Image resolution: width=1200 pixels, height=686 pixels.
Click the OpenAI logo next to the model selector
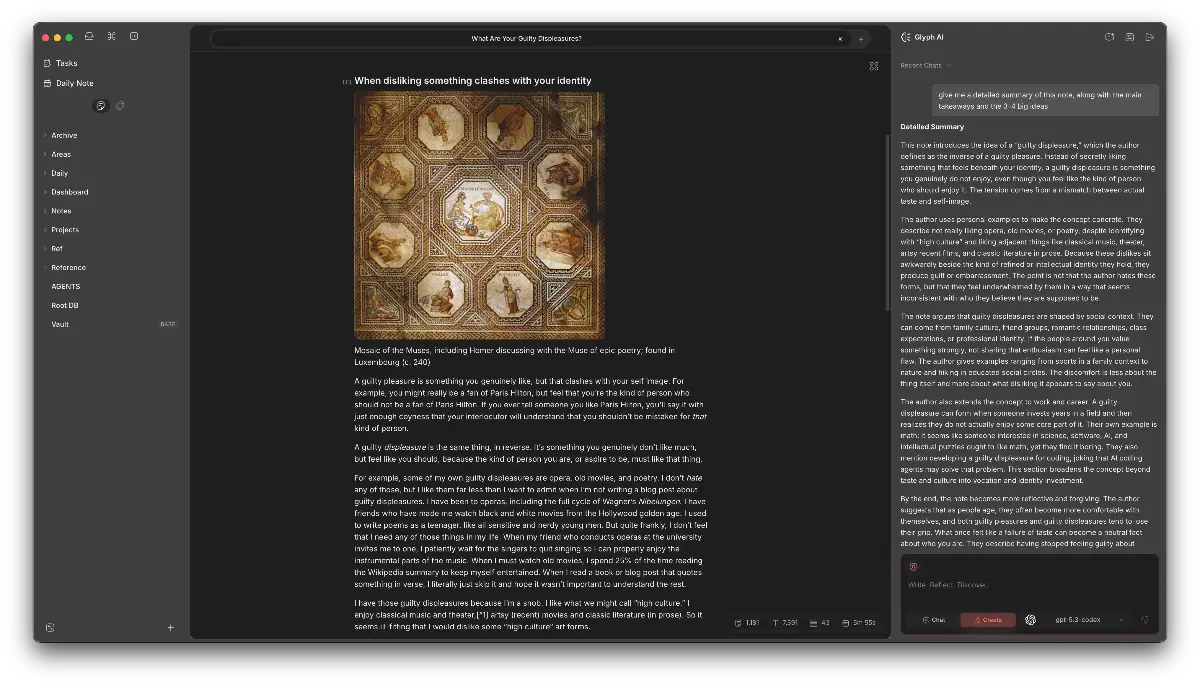pyautogui.click(x=1030, y=620)
